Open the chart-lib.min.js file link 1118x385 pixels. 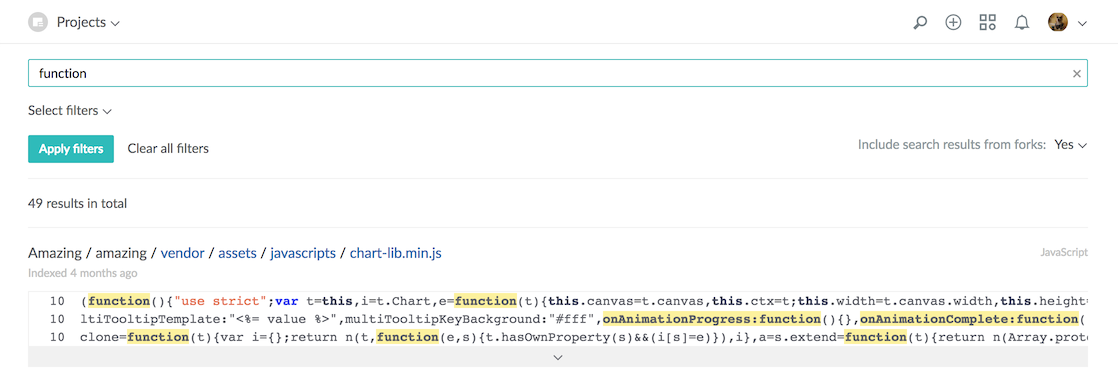point(396,253)
